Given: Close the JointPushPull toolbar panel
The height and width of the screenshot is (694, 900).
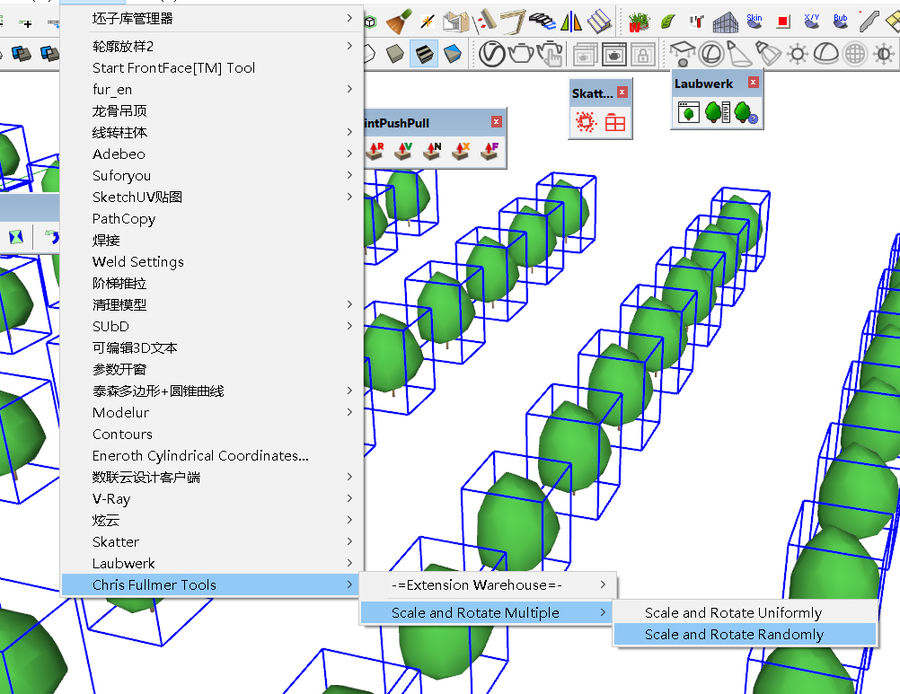Looking at the screenshot, I should pyautogui.click(x=496, y=122).
